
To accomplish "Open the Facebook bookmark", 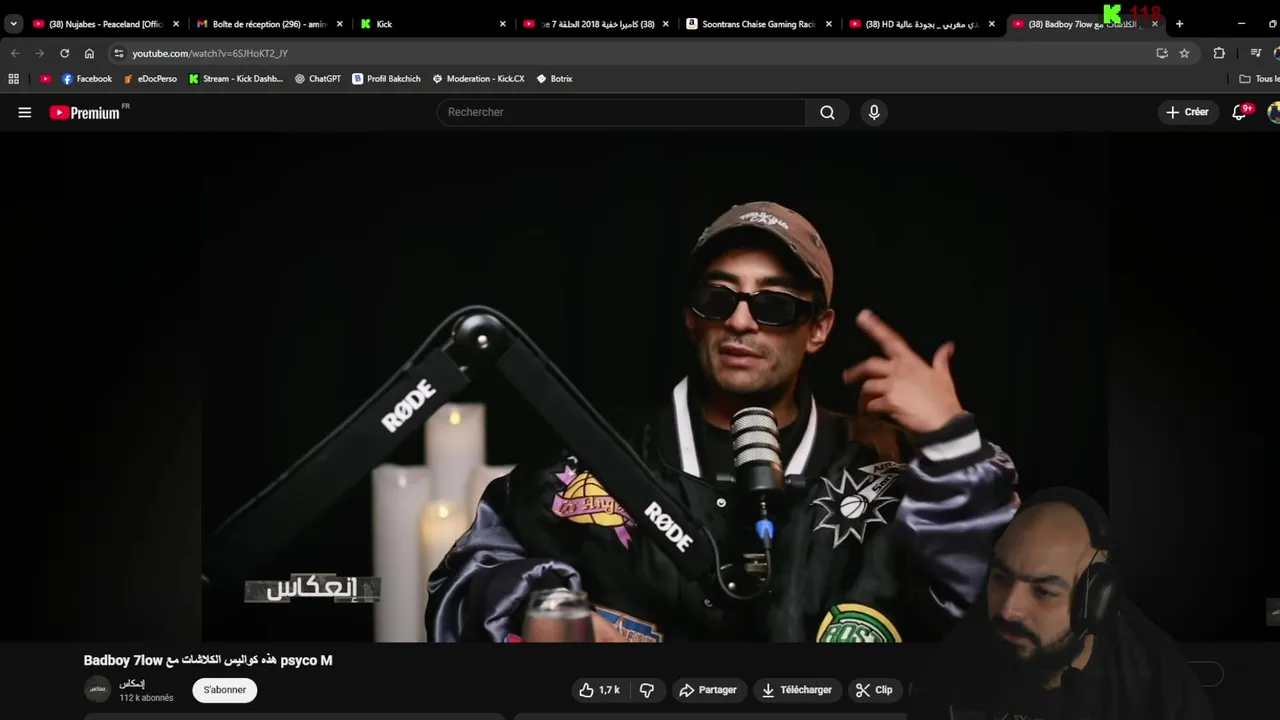I will (87, 79).
